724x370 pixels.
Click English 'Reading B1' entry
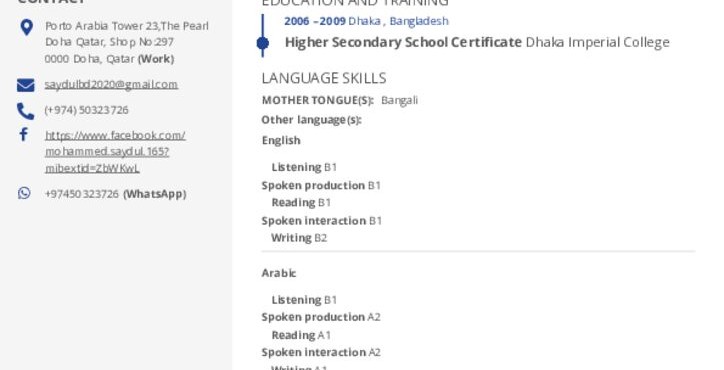301,203
